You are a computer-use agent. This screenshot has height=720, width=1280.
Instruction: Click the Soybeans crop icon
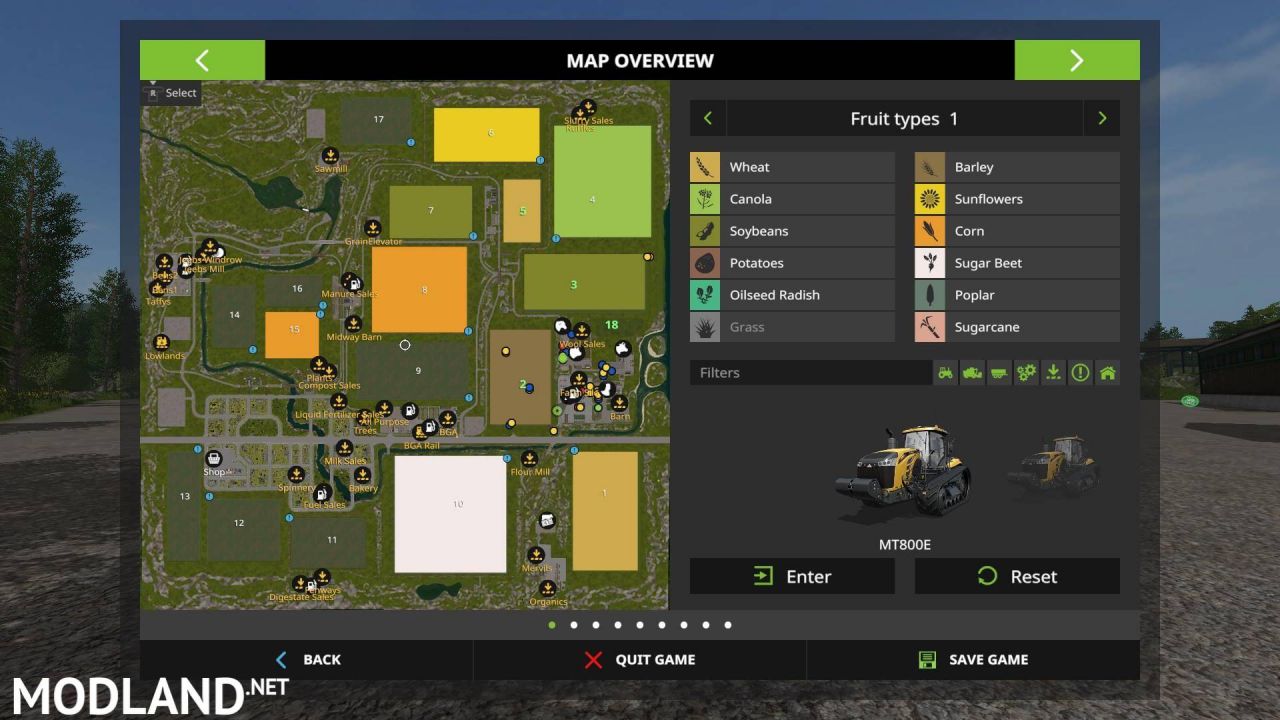click(705, 231)
